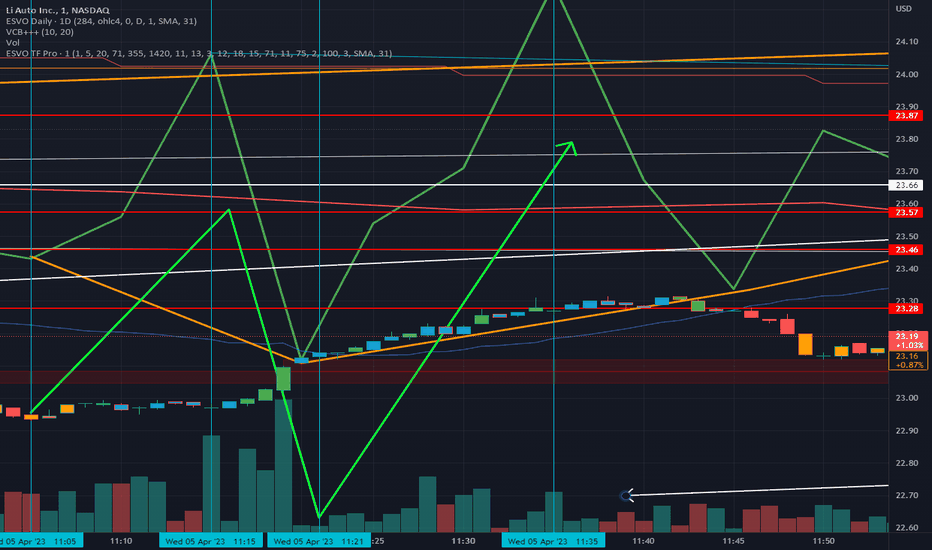This screenshot has height=550, width=932.
Task: Click the 22.60 price scale value
Action: pos(906,527)
